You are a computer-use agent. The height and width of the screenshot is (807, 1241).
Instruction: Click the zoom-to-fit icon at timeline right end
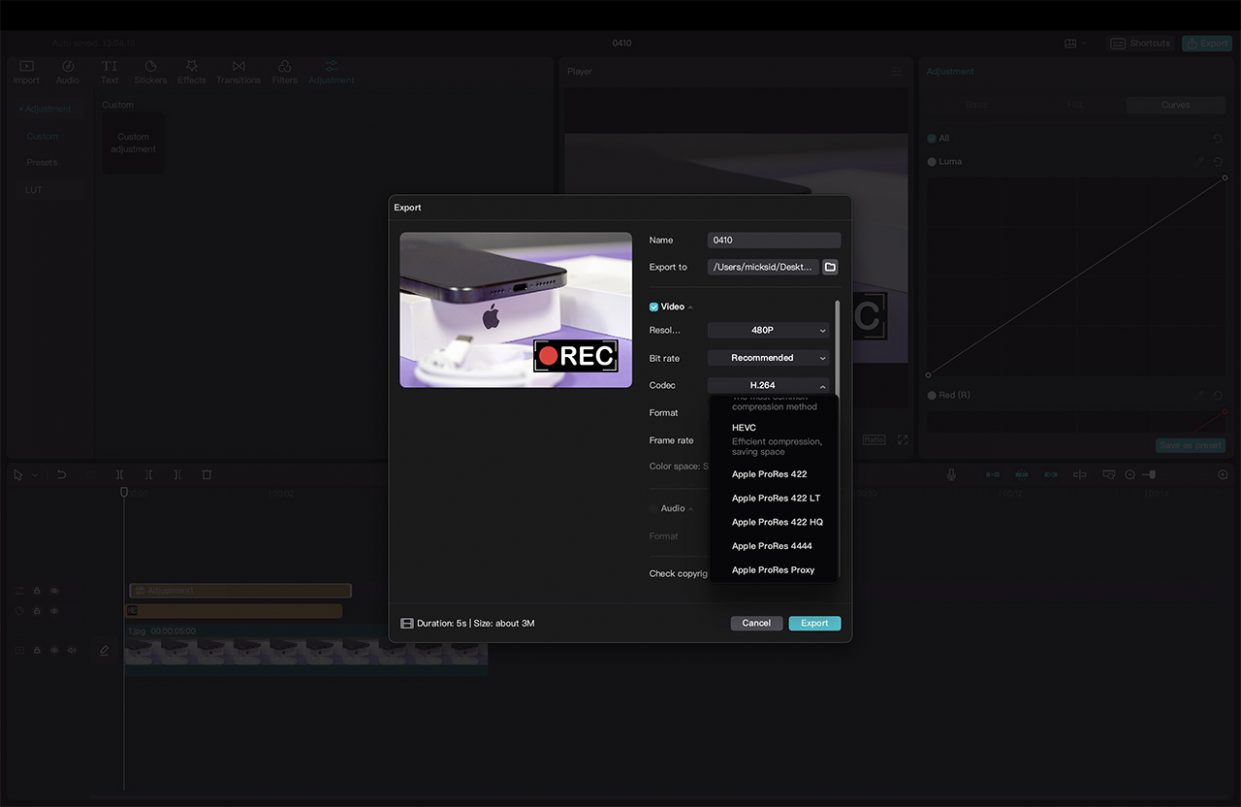click(x=1222, y=475)
